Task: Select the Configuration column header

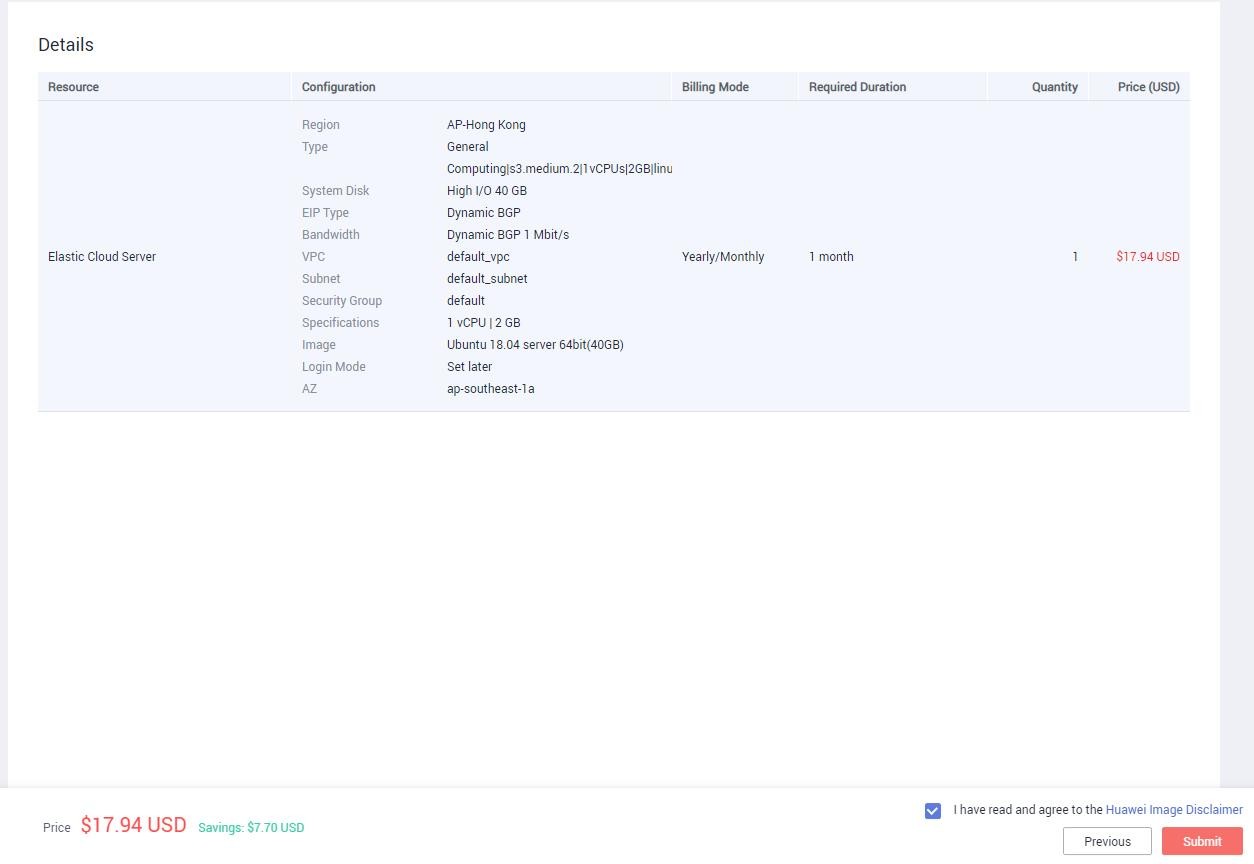Action: click(x=338, y=87)
